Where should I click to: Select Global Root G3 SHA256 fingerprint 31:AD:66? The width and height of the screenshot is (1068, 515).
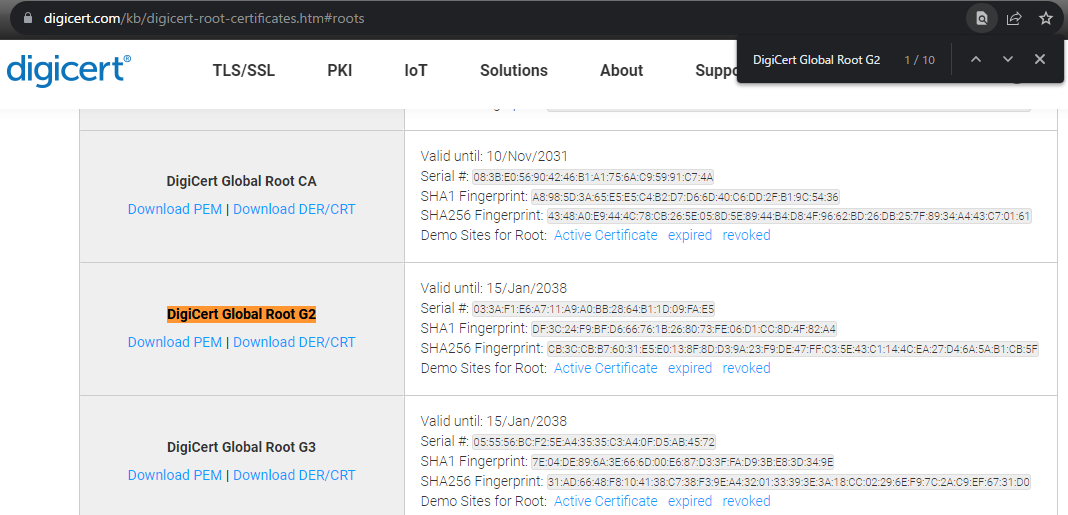789,482
